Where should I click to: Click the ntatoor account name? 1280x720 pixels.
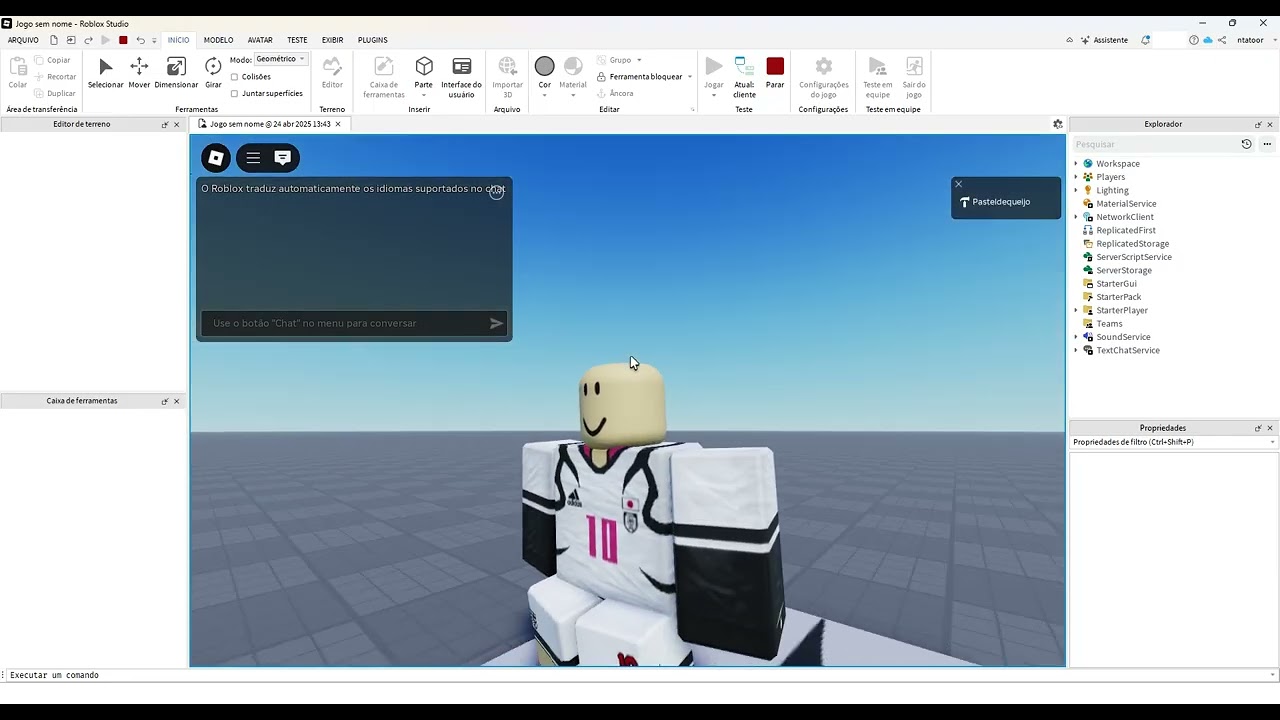(x=1250, y=40)
